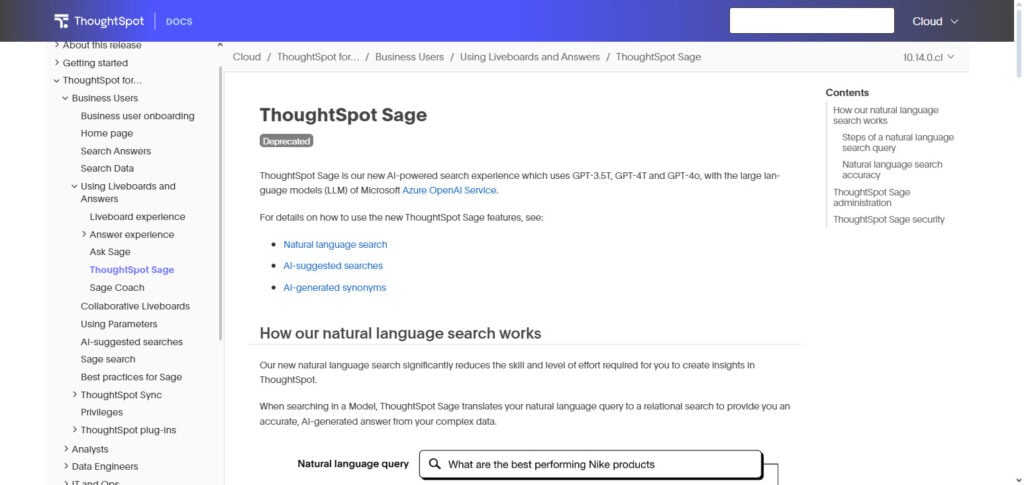Open the 10.14.0.cl version dropdown
This screenshot has width=1024, height=485.
pyautogui.click(x=929, y=57)
